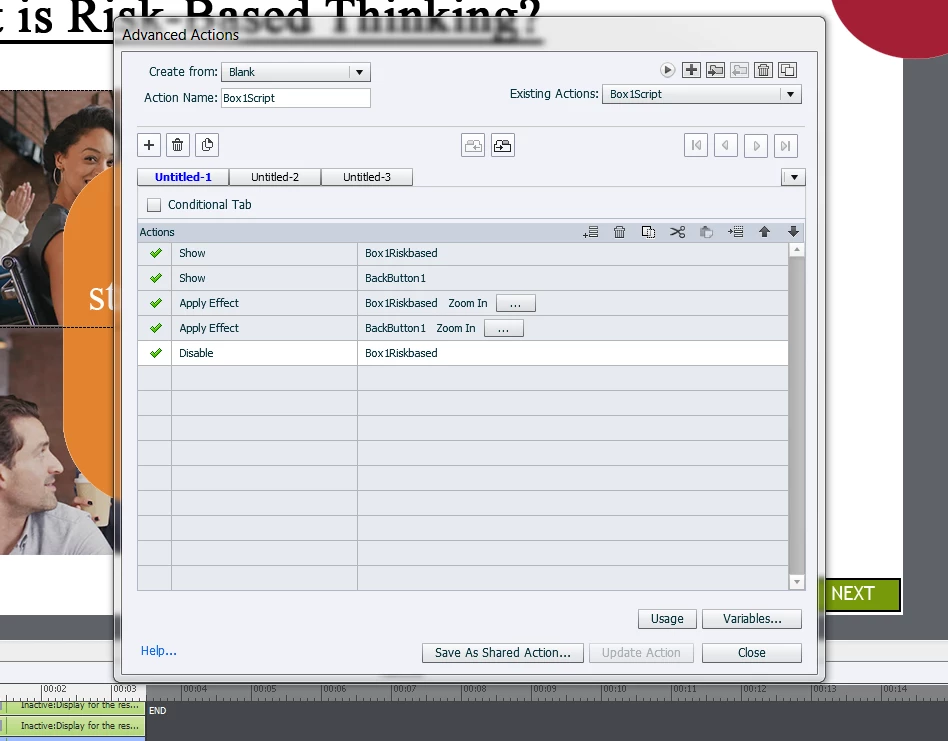Move to the next decision tab
The image size is (948, 741).
pos(756,146)
